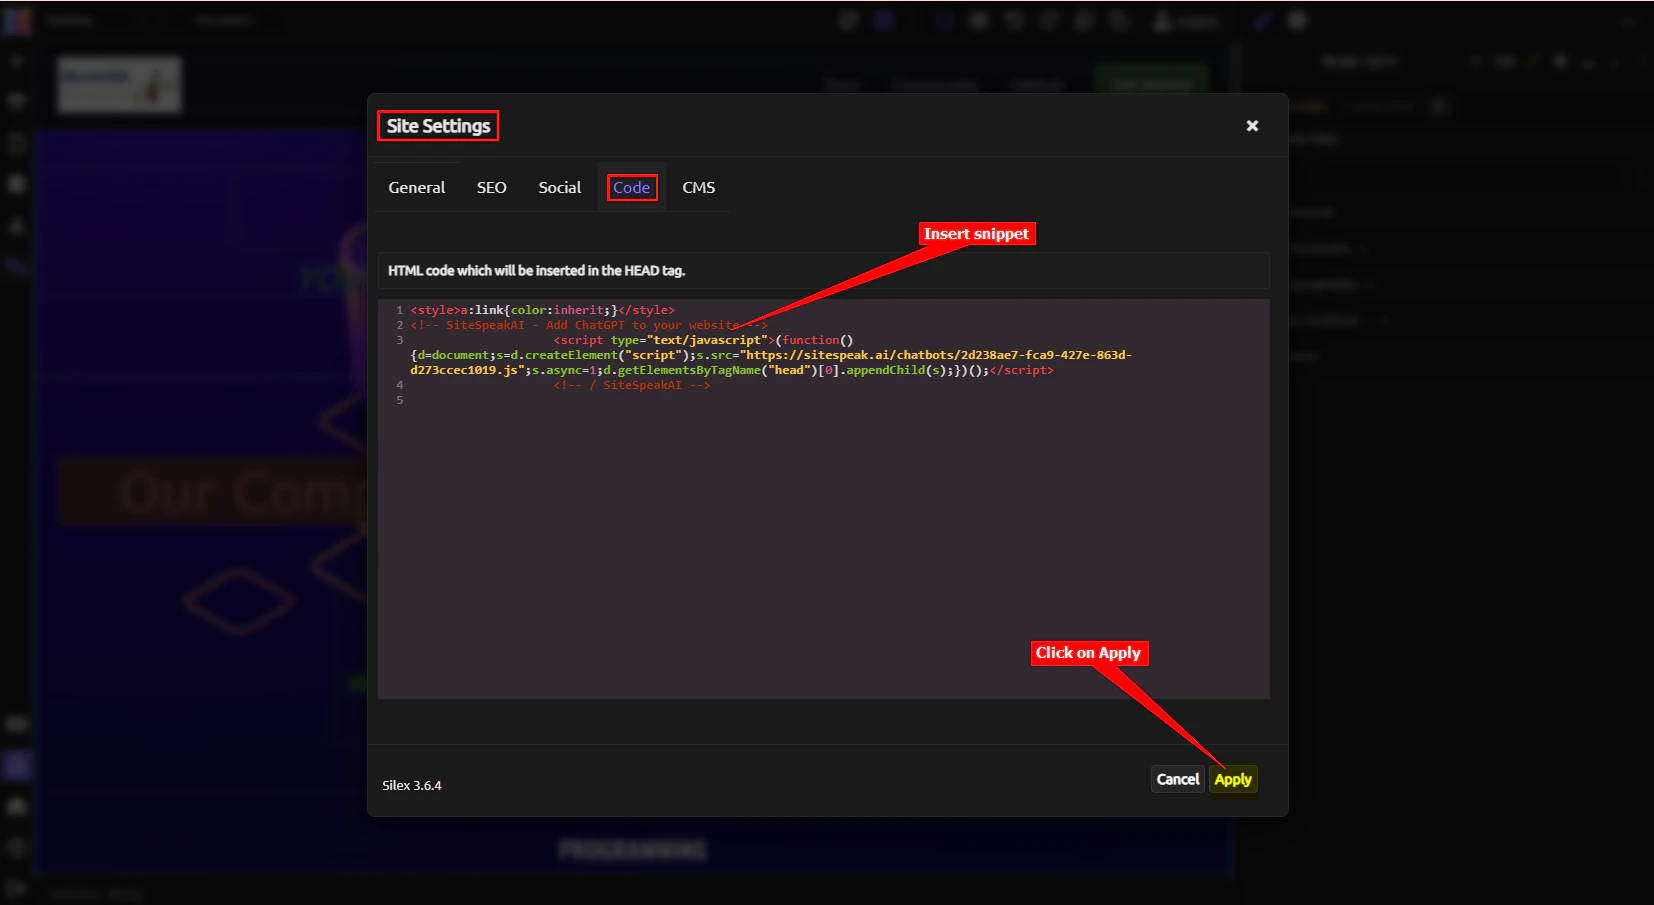Switch to the Code tab
1654x905 pixels.
pyautogui.click(x=631, y=187)
